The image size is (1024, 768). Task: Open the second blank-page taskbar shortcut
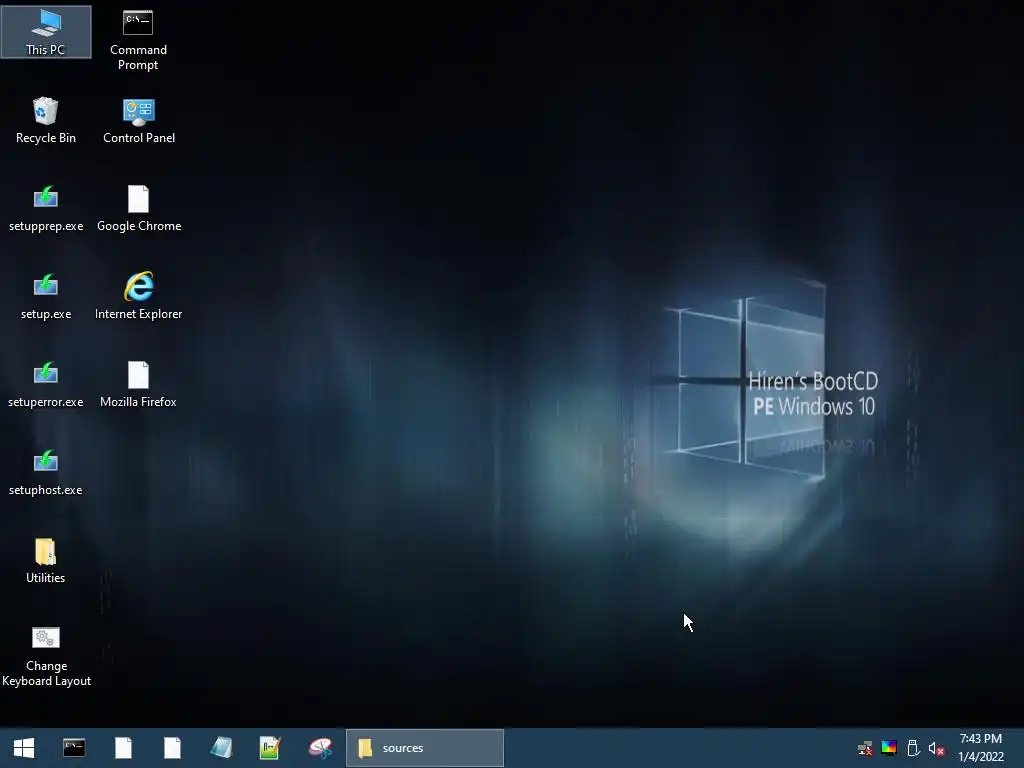pos(172,748)
